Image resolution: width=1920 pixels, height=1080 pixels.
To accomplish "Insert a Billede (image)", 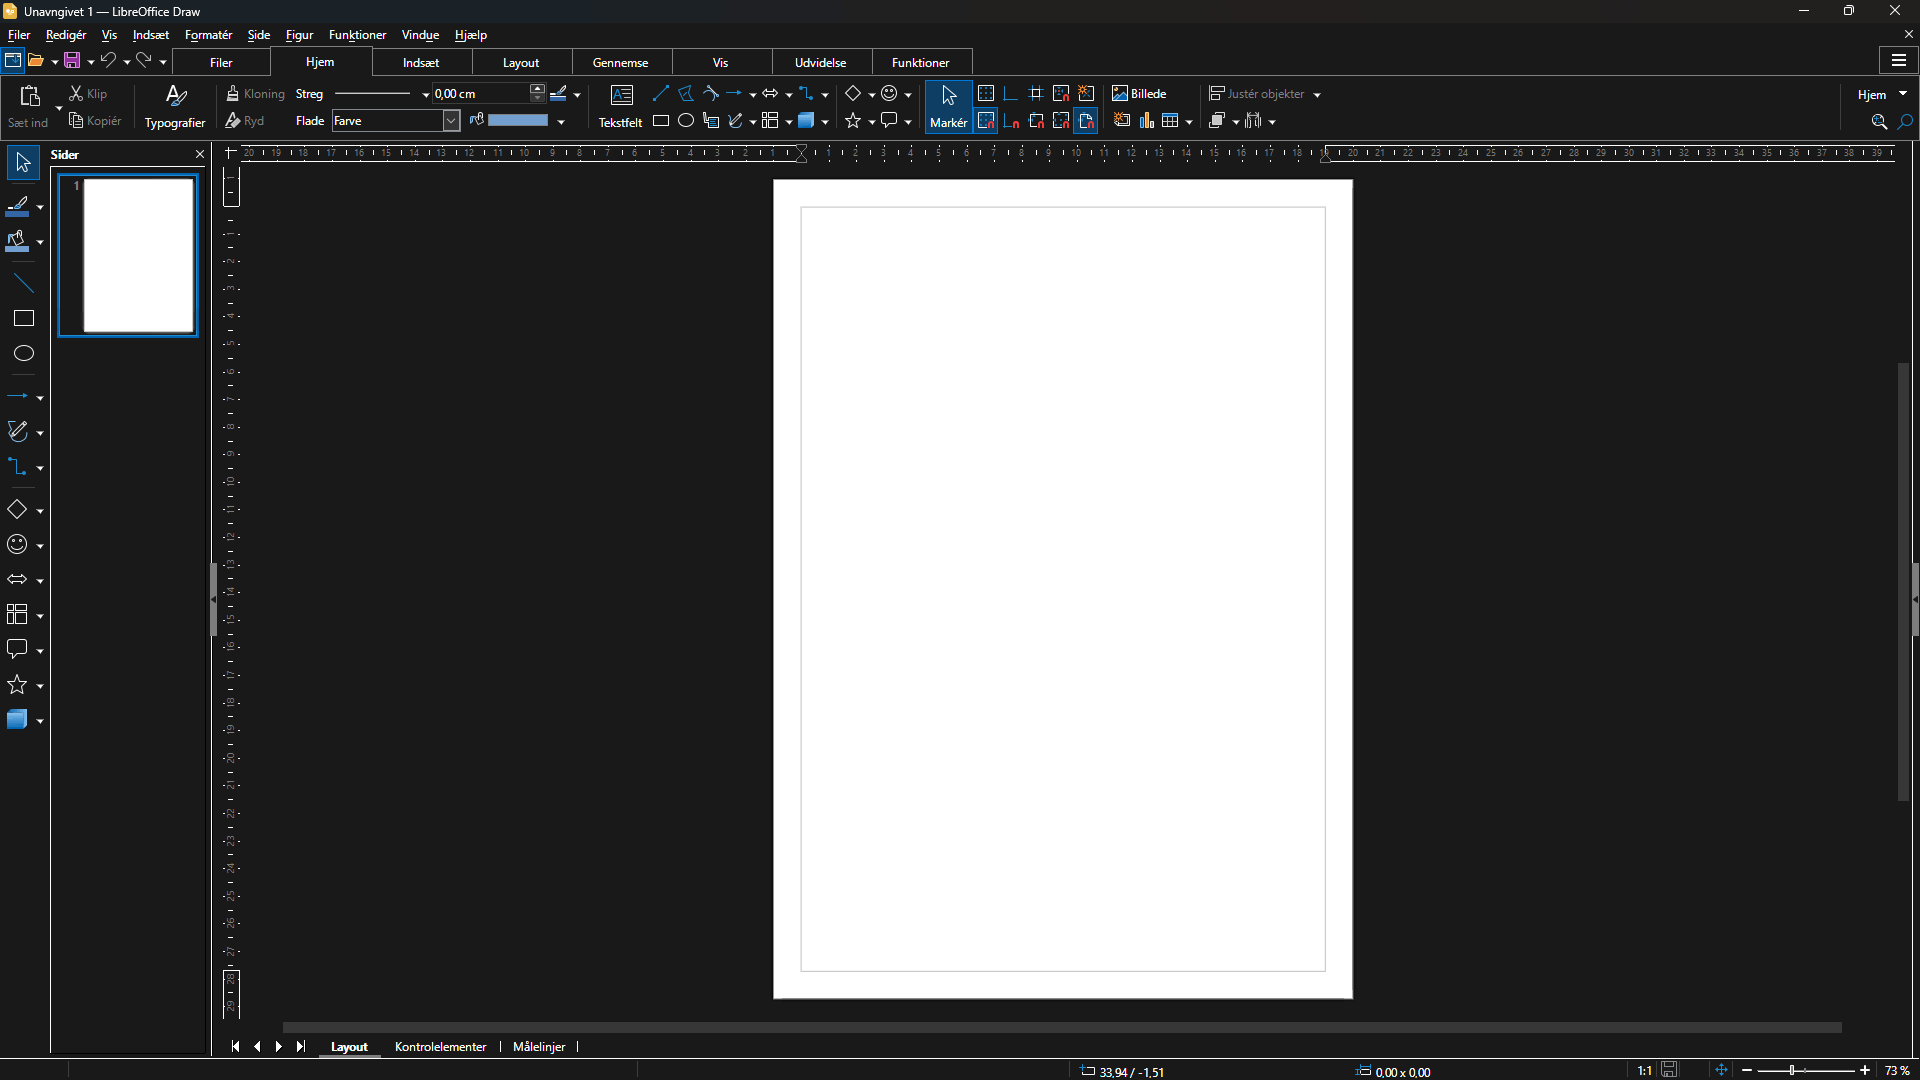I will [1140, 93].
